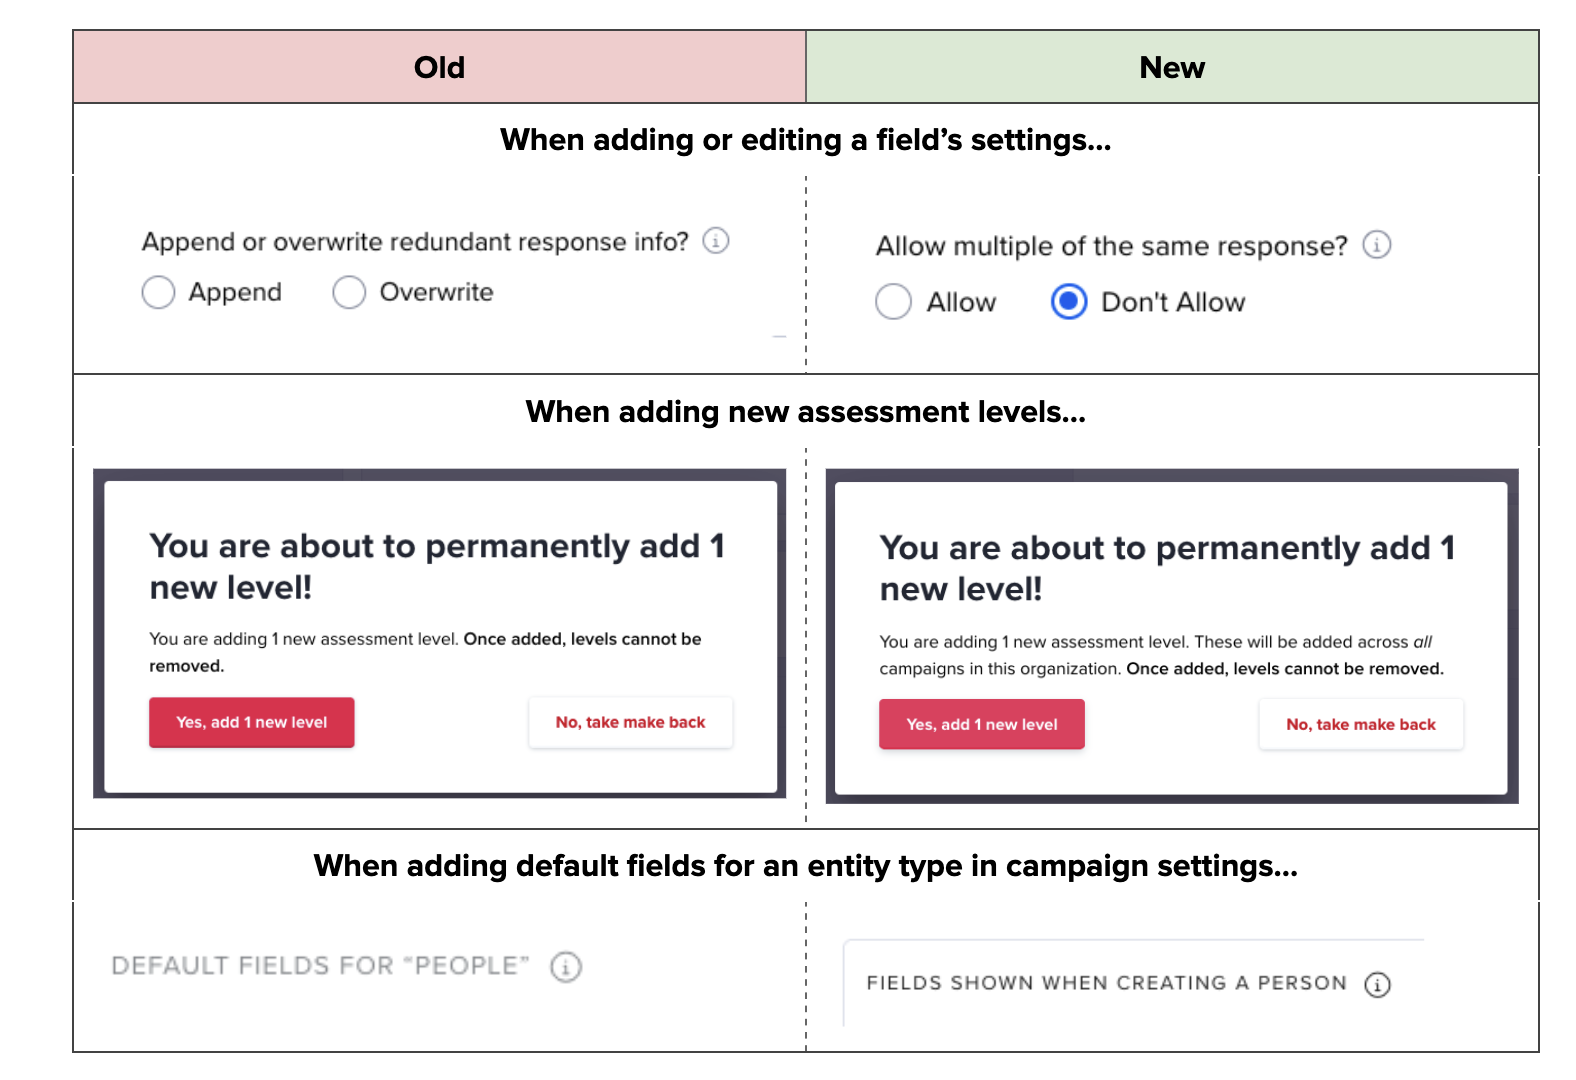Screen dimensions: 1576x1080
Task: Click info icon next to Allow multiple response
Action: [1377, 245]
